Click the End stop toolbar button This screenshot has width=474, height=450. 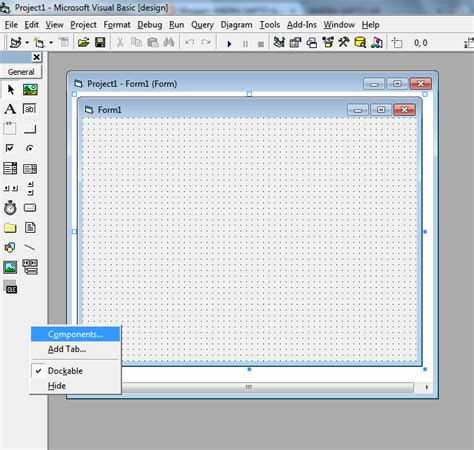[261, 44]
